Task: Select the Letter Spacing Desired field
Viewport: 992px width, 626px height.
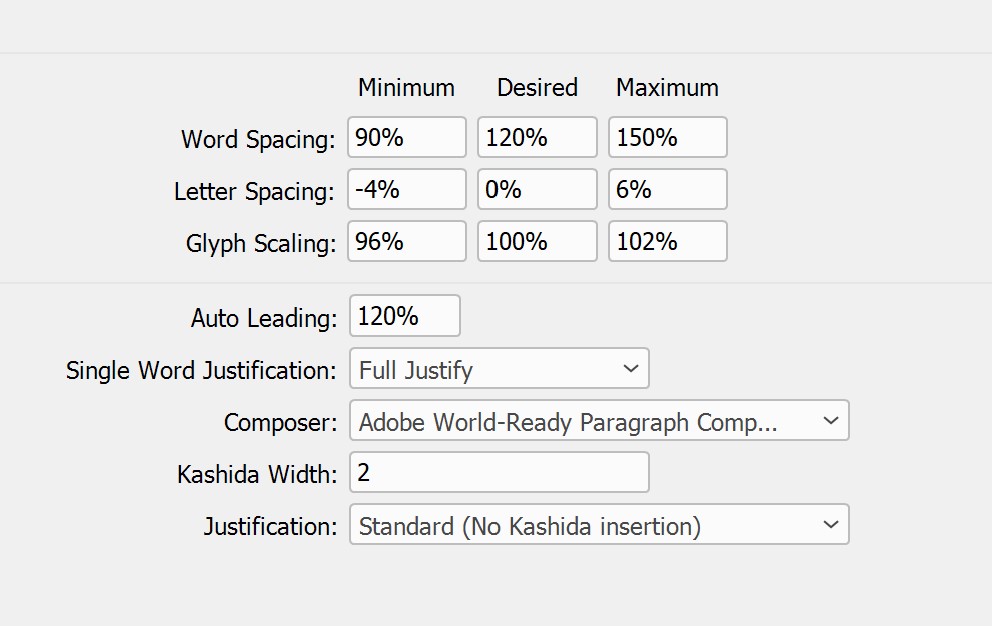Action: 537,190
